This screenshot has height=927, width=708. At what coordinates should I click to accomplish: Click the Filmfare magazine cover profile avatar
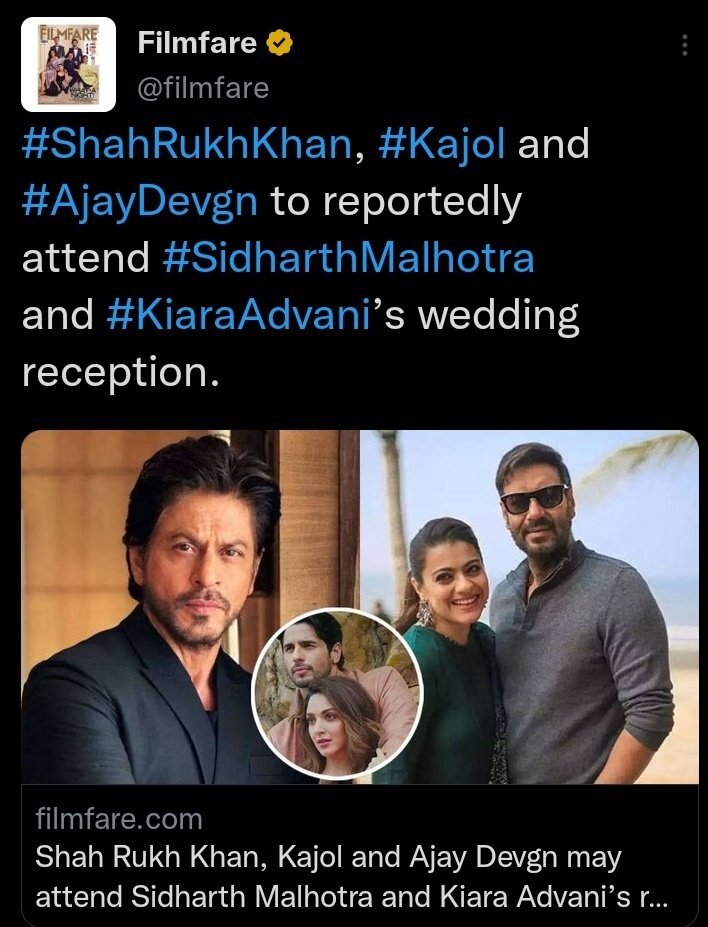click(x=65, y=65)
